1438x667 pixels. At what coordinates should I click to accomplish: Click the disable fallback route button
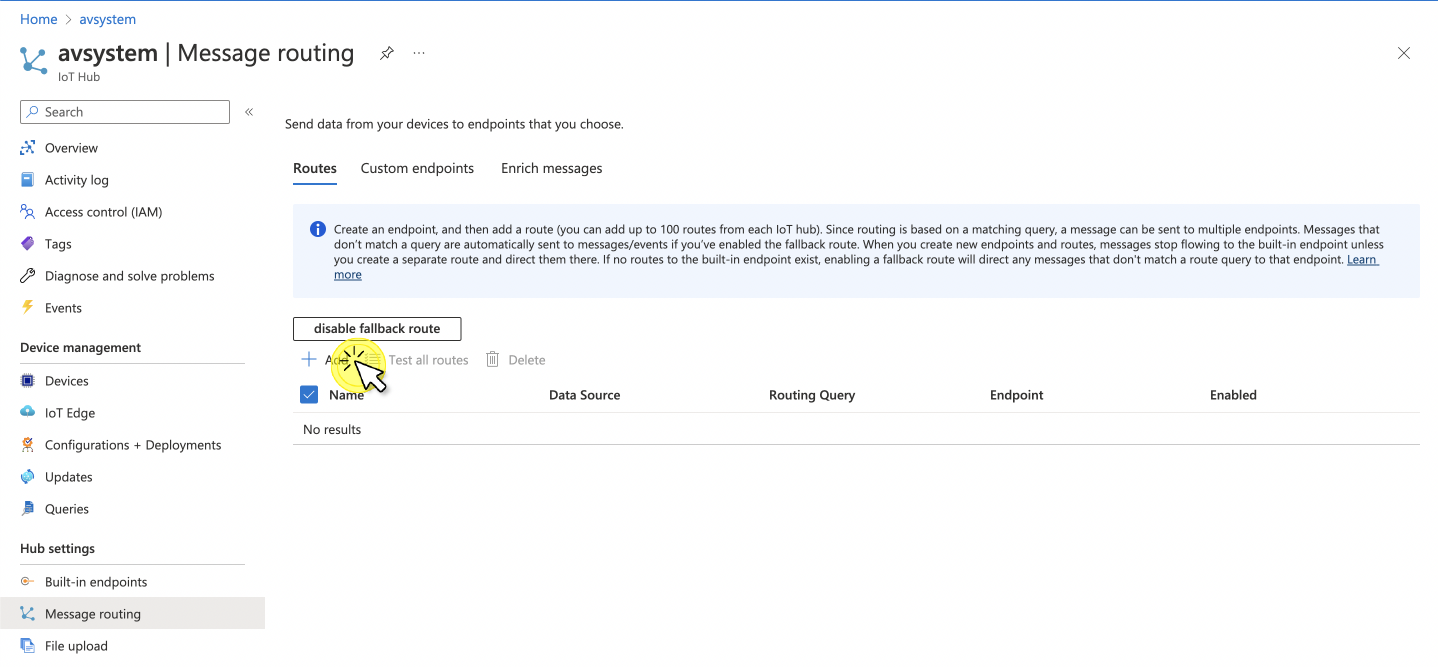tap(377, 329)
